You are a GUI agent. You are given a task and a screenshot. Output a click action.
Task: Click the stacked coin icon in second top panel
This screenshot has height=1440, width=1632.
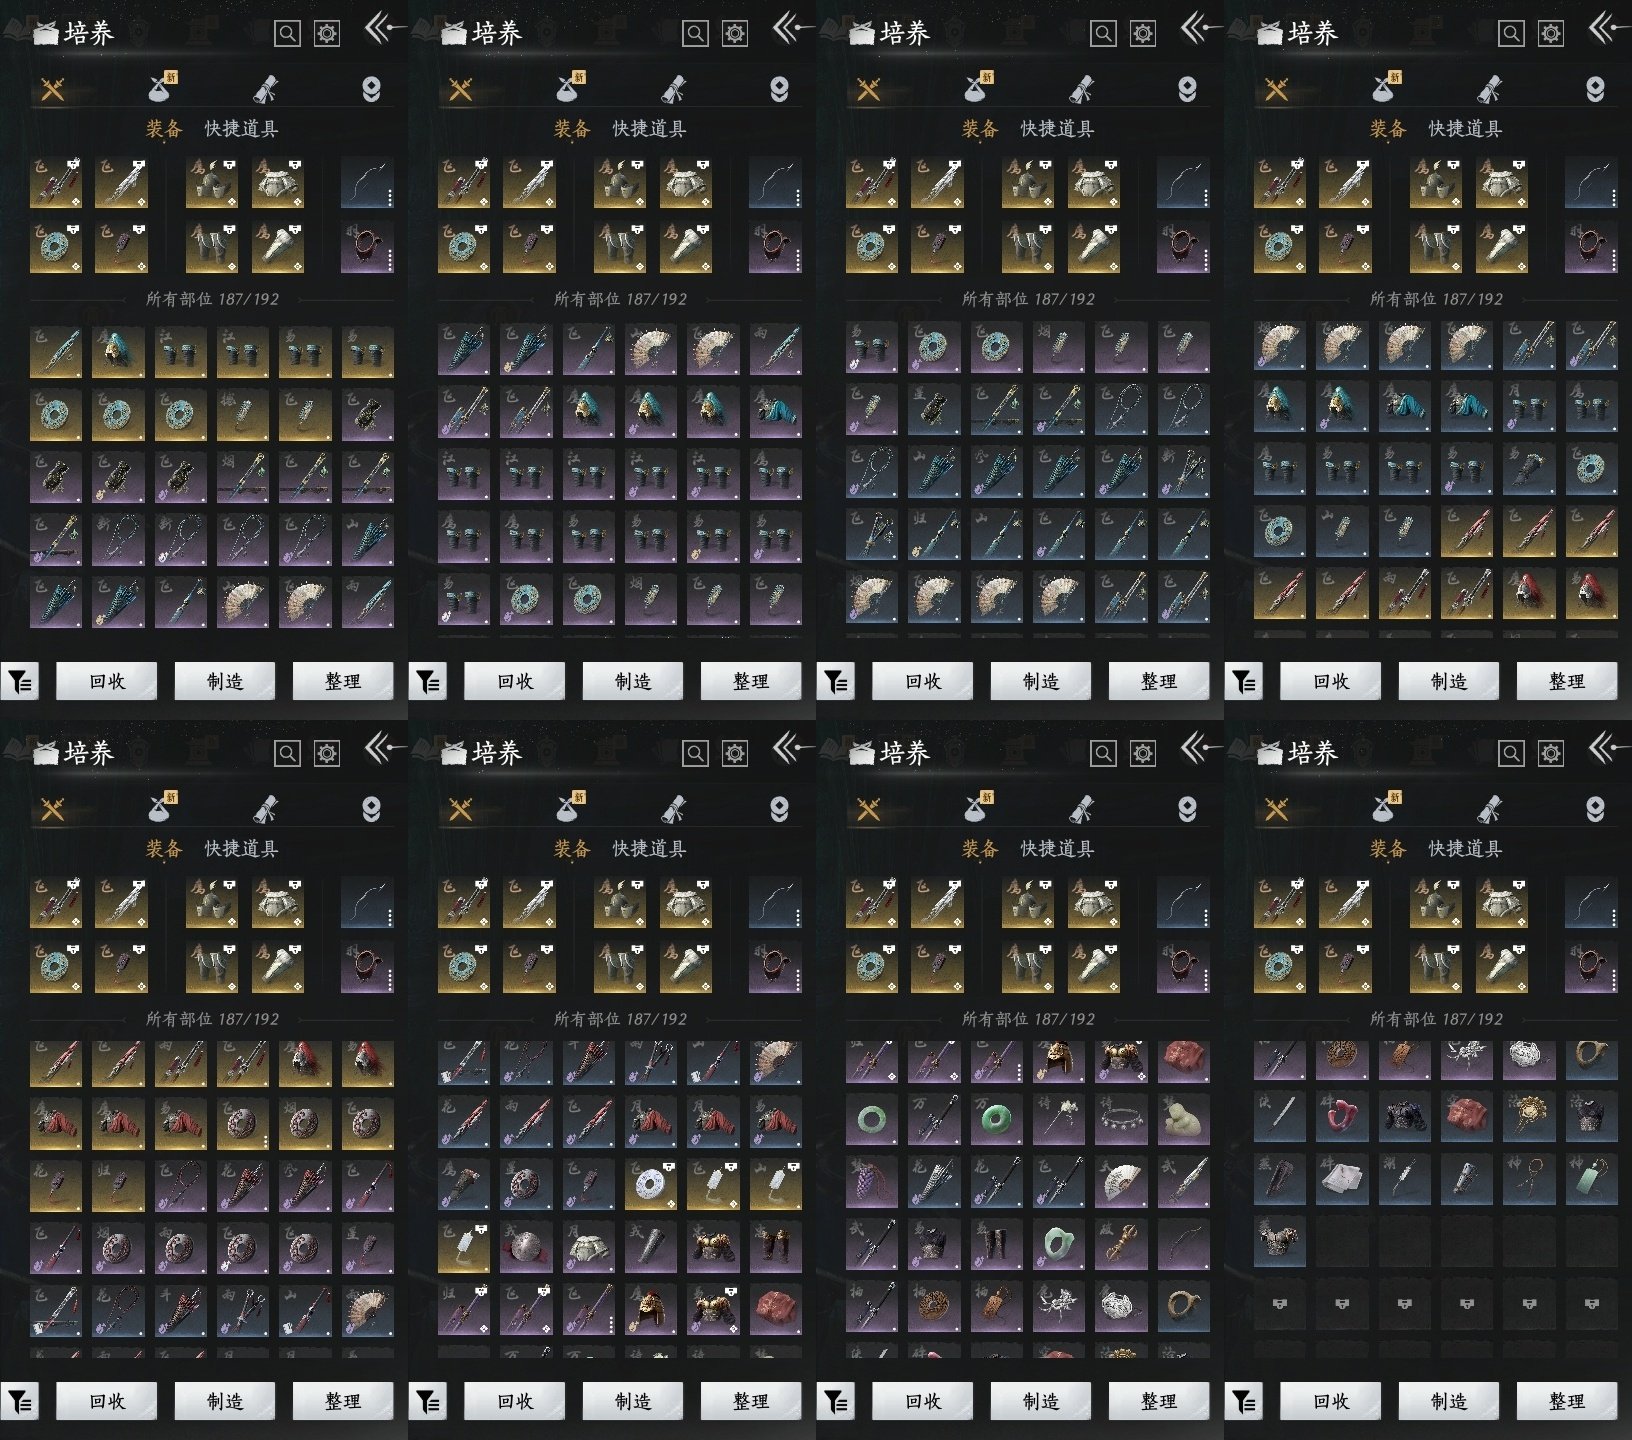[779, 90]
